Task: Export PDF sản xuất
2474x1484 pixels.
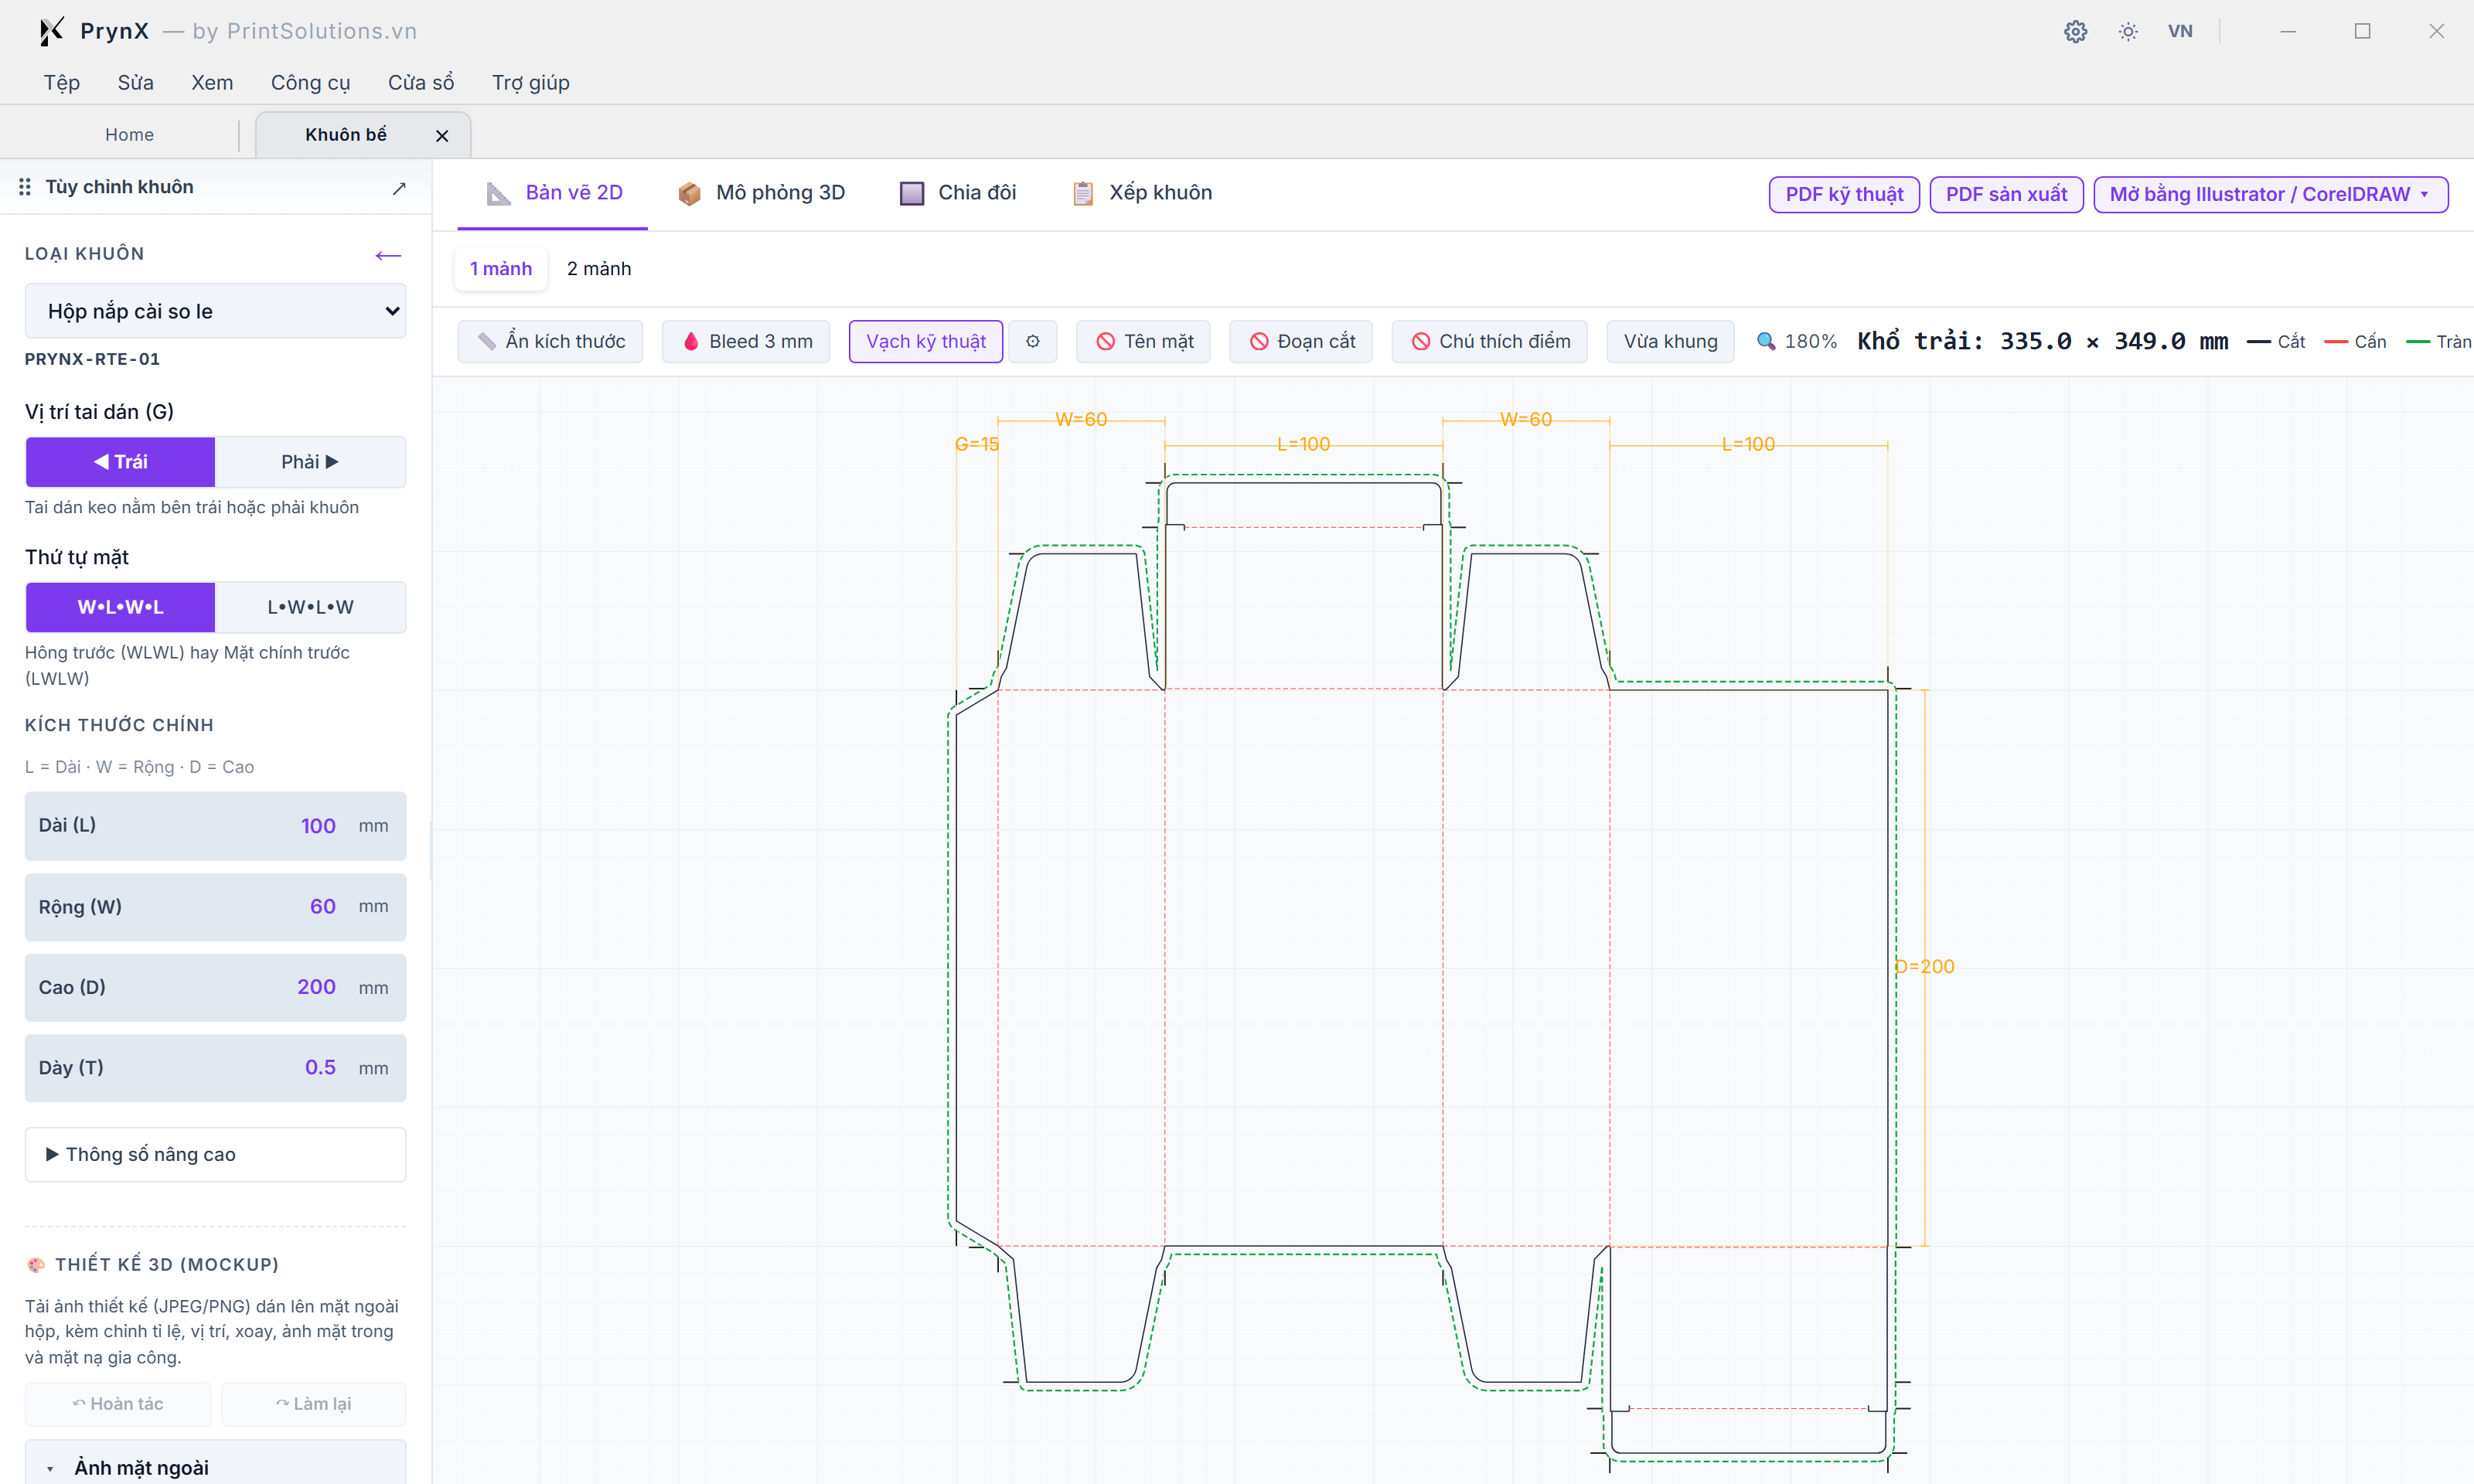Action: pos(2006,194)
